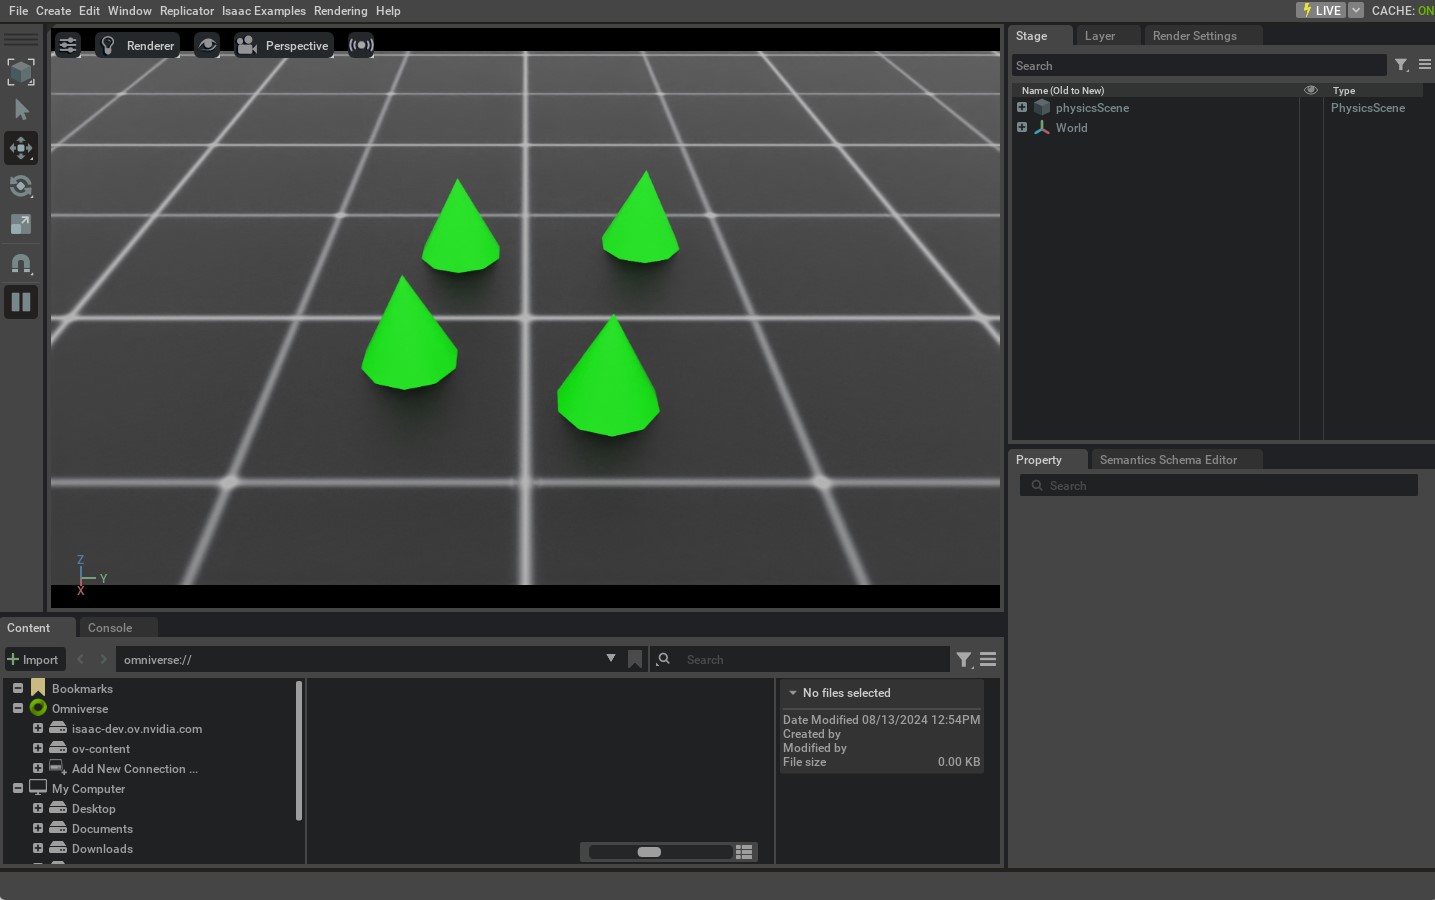1435x900 pixels.
Task: Select the Scale tool
Action: pos(21,224)
